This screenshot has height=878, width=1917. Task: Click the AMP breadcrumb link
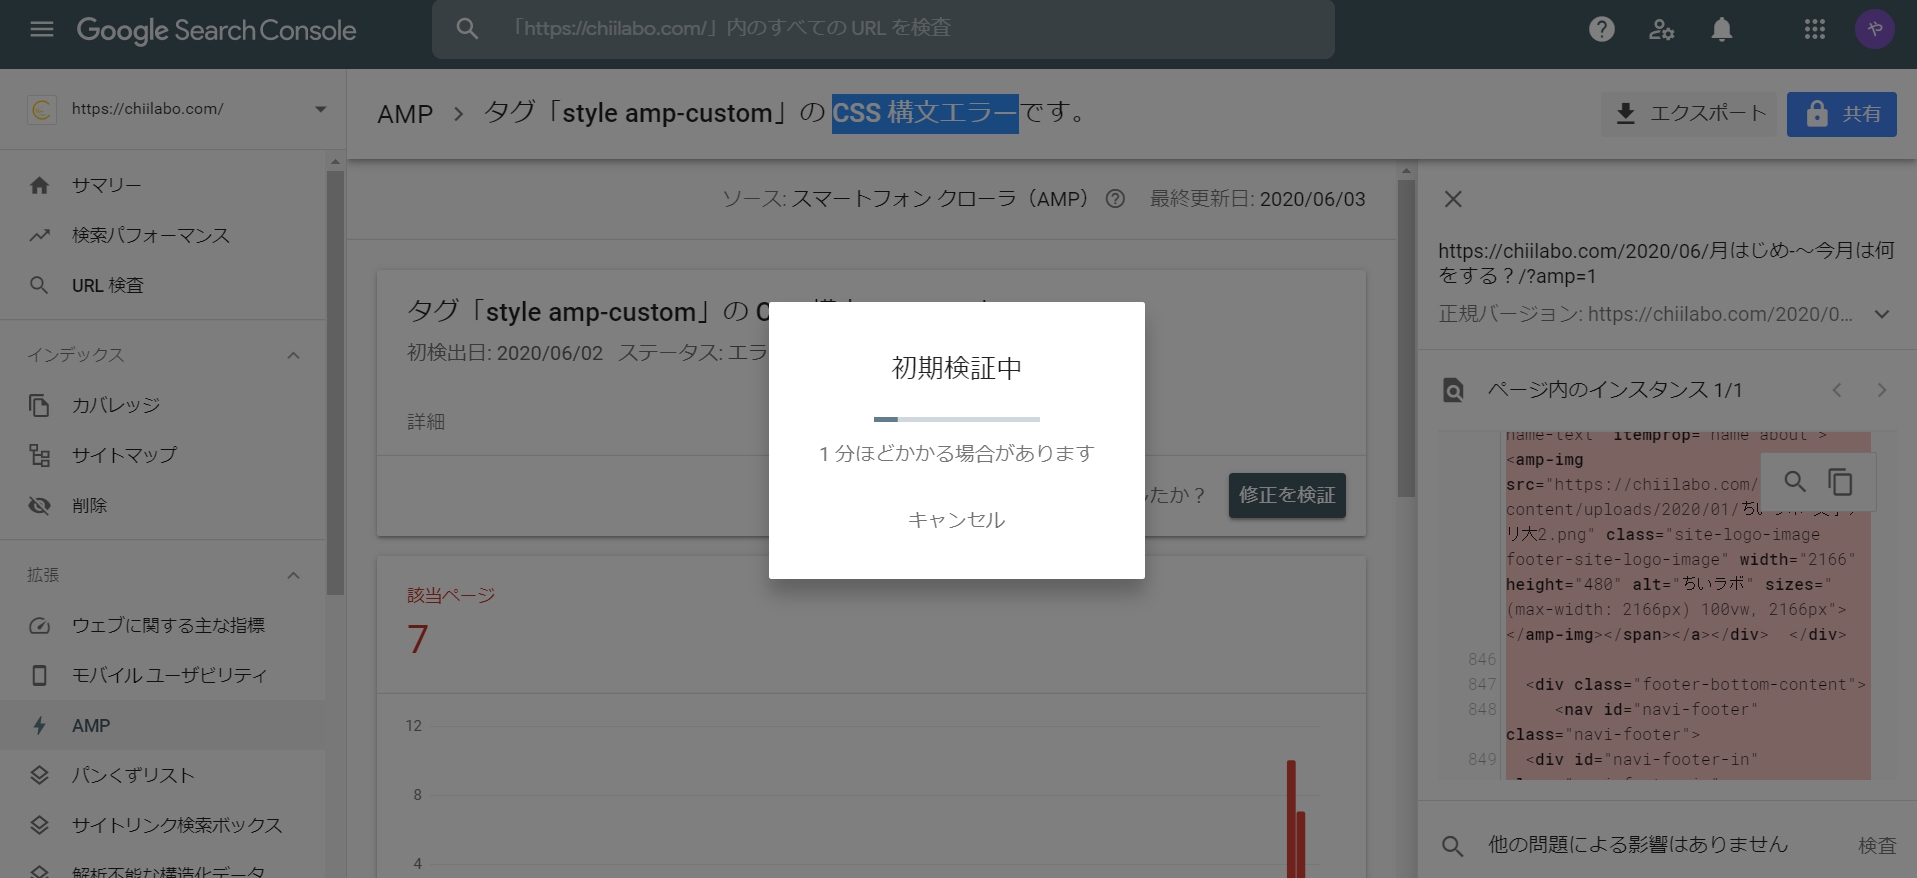pyautogui.click(x=405, y=114)
